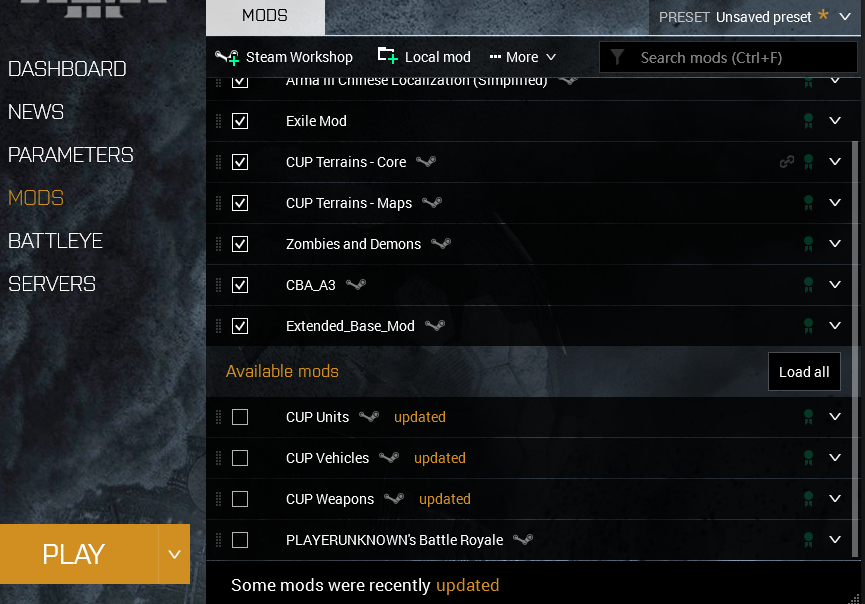Click green badge icon on PLAYERUNKNOWN's Battle Royale row
This screenshot has width=865, height=604.
[x=808, y=540]
